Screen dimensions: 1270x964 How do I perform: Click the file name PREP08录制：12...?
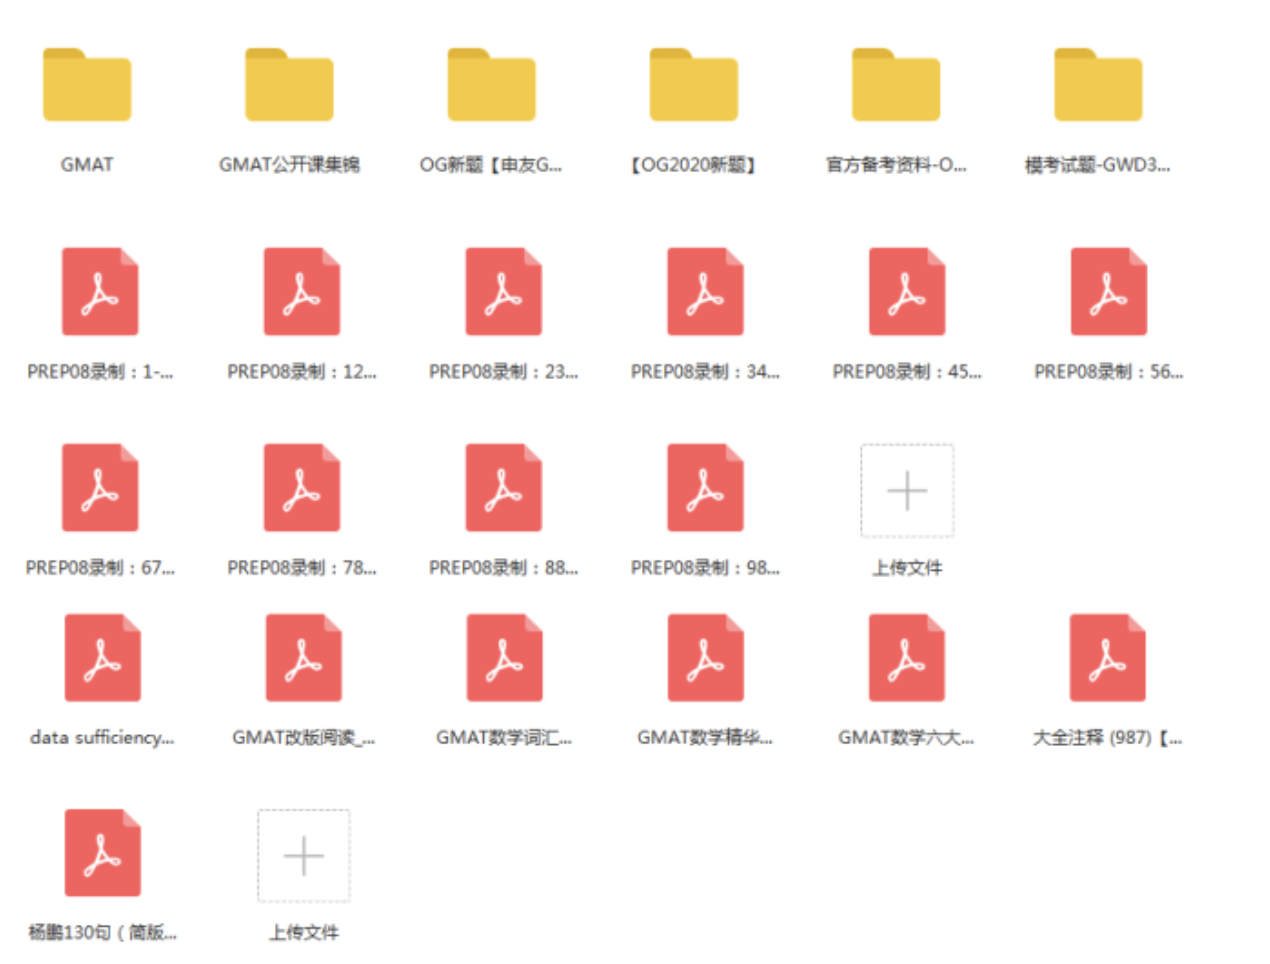point(302,372)
